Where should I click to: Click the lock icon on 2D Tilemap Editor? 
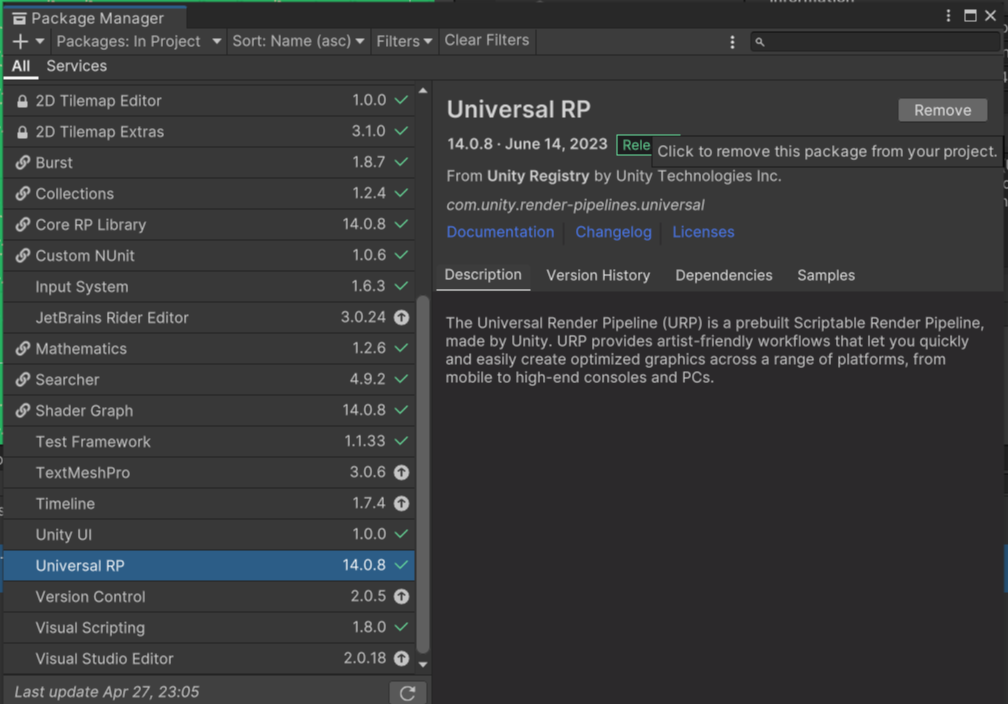pyautogui.click(x=22, y=101)
